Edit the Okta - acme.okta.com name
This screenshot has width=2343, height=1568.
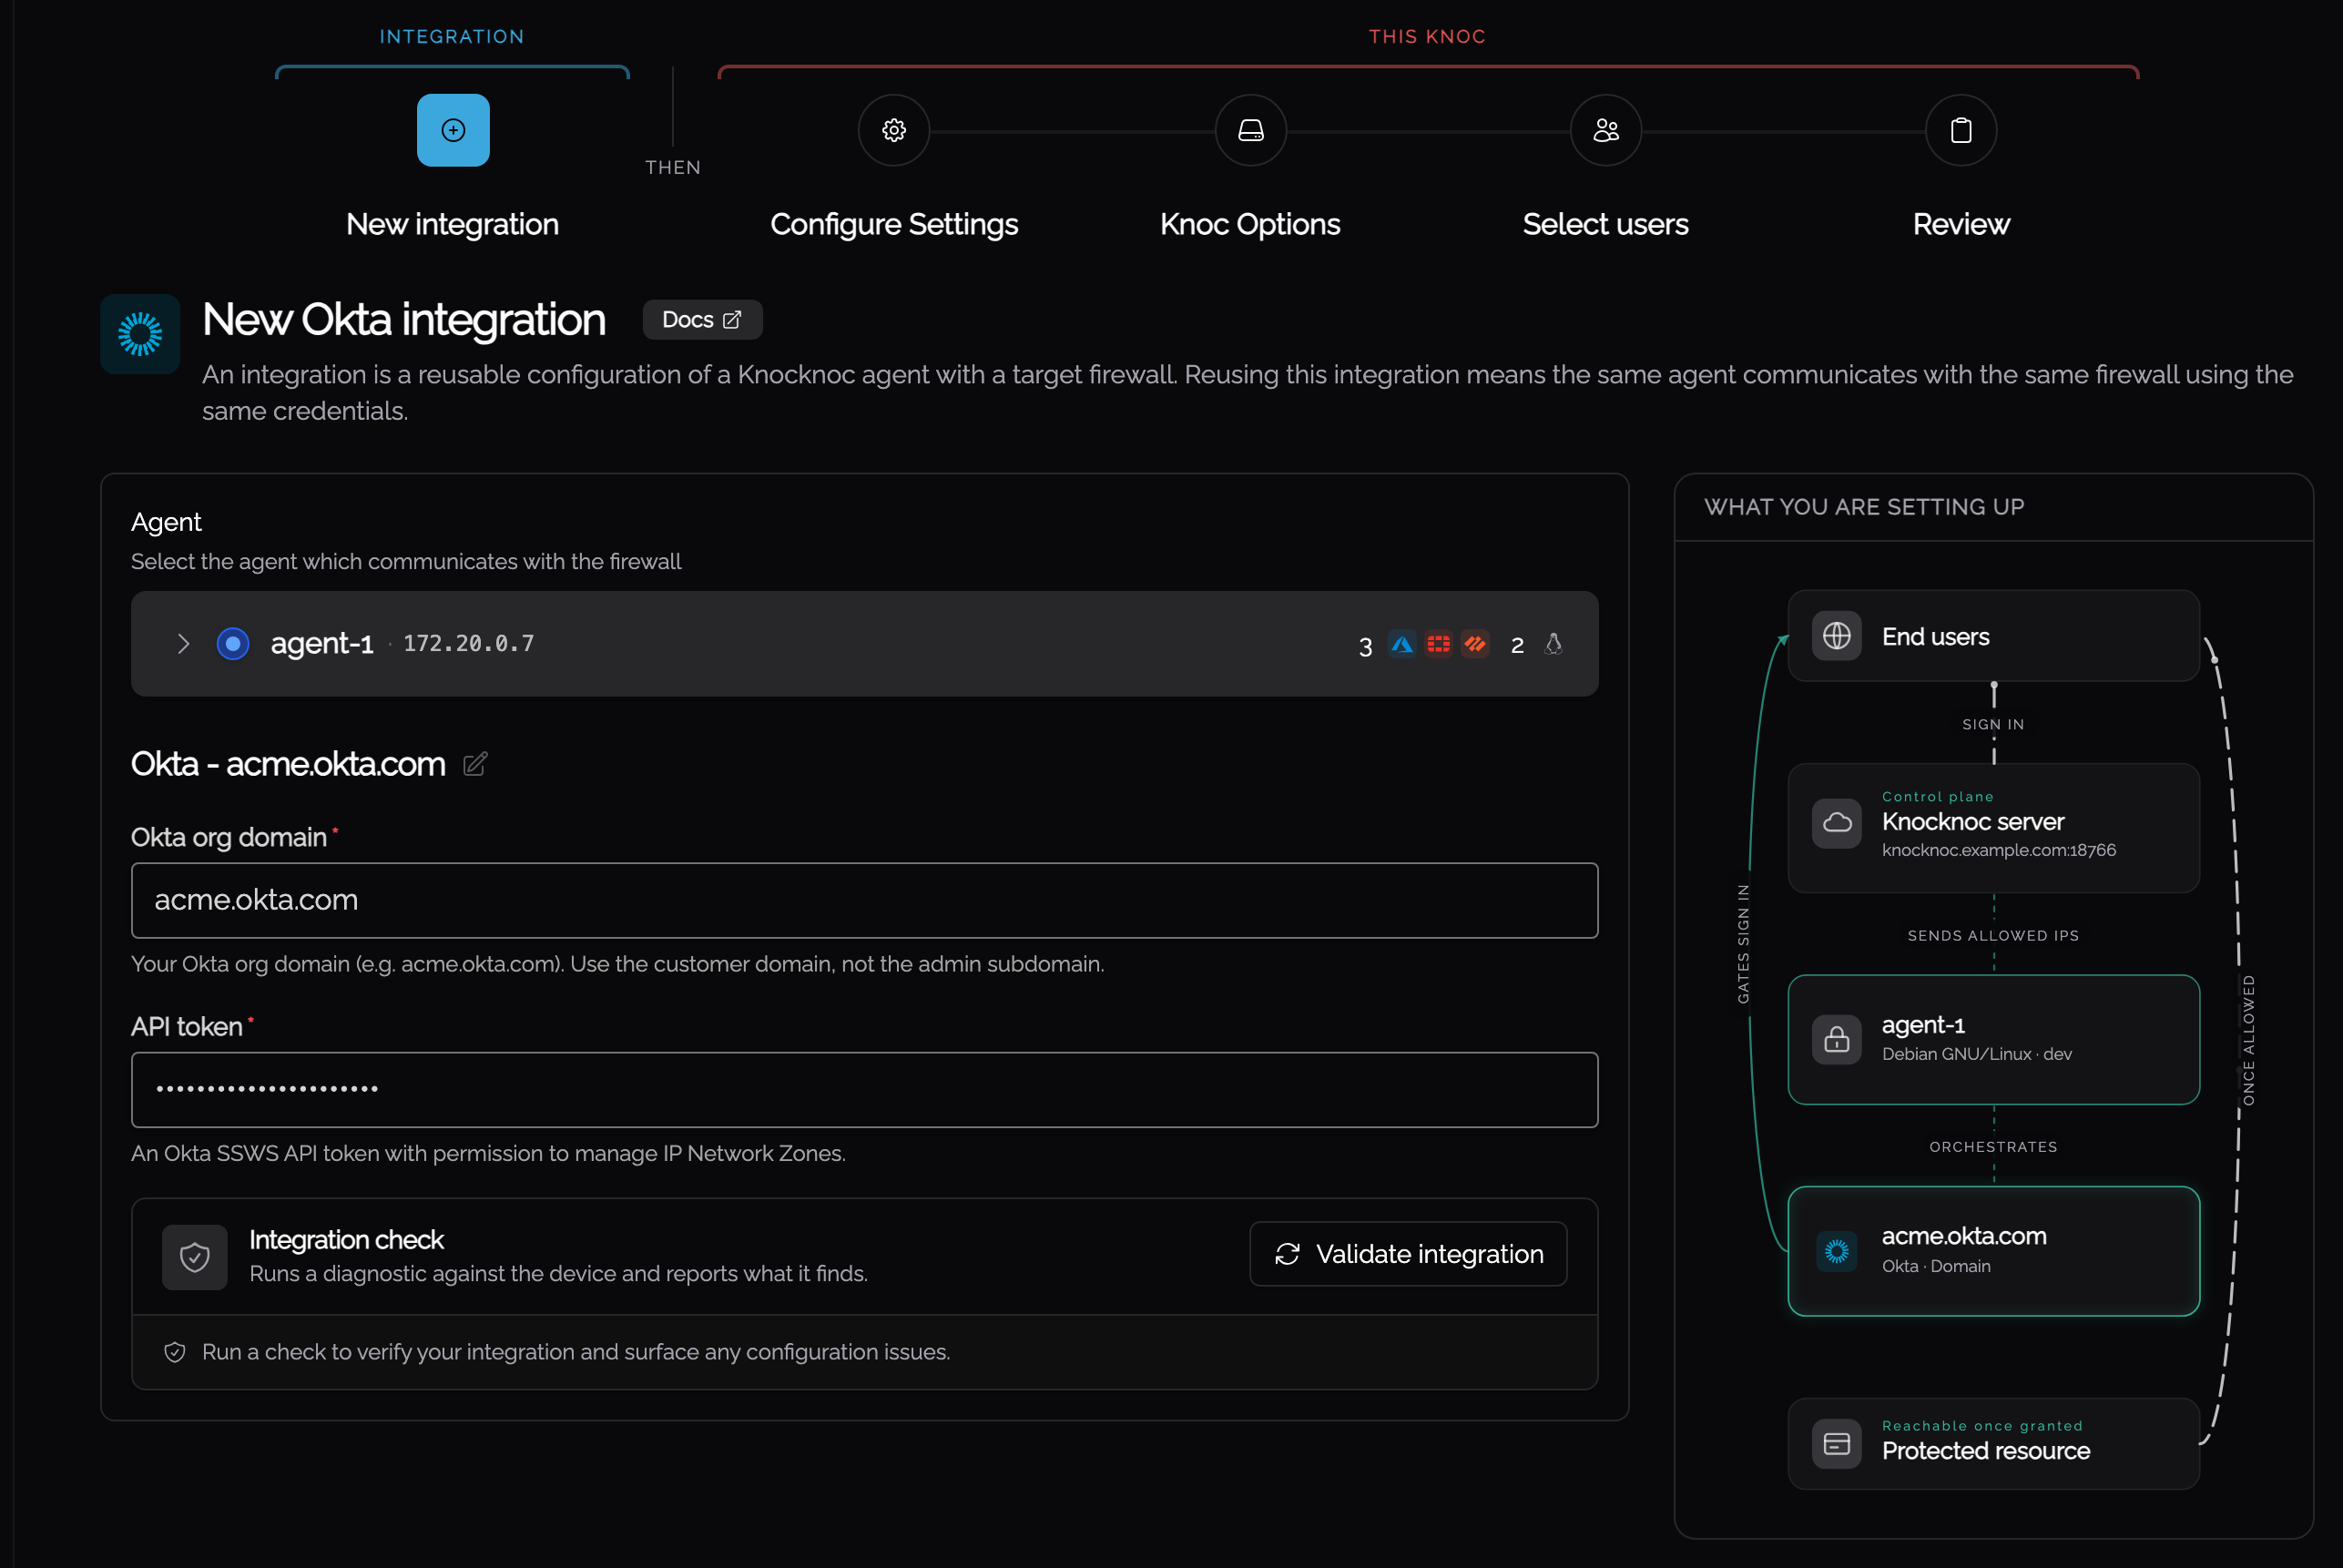click(475, 764)
